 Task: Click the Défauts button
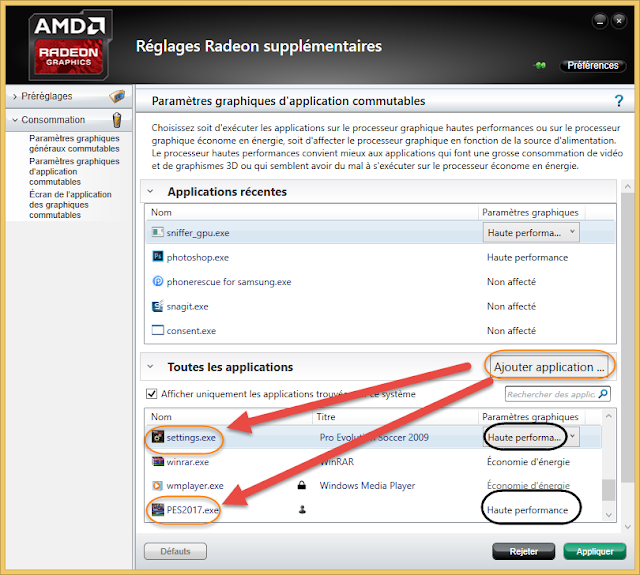176,551
